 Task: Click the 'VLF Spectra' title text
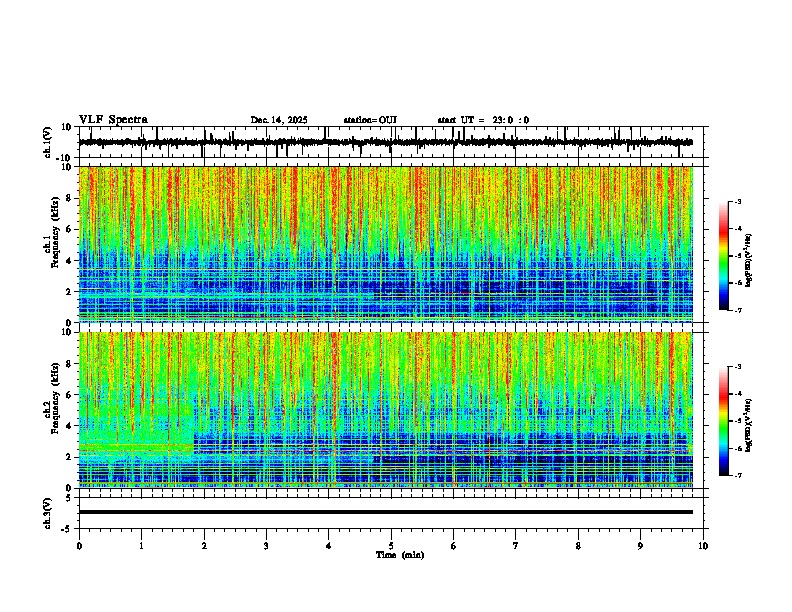pyautogui.click(x=113, y=119)
